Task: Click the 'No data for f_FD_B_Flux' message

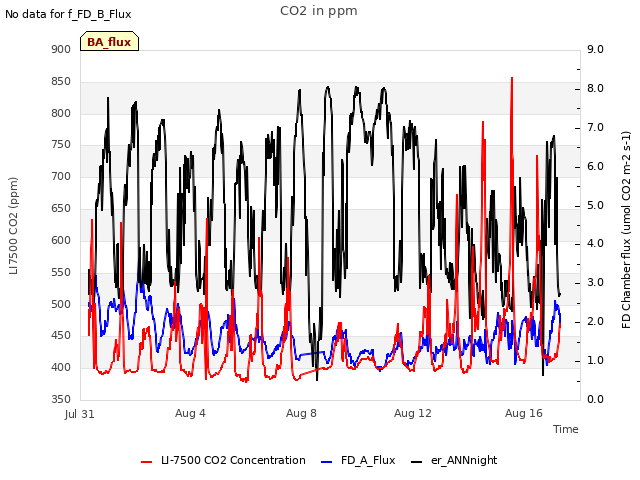Action: pyautogui.click(x=68, y=14)
